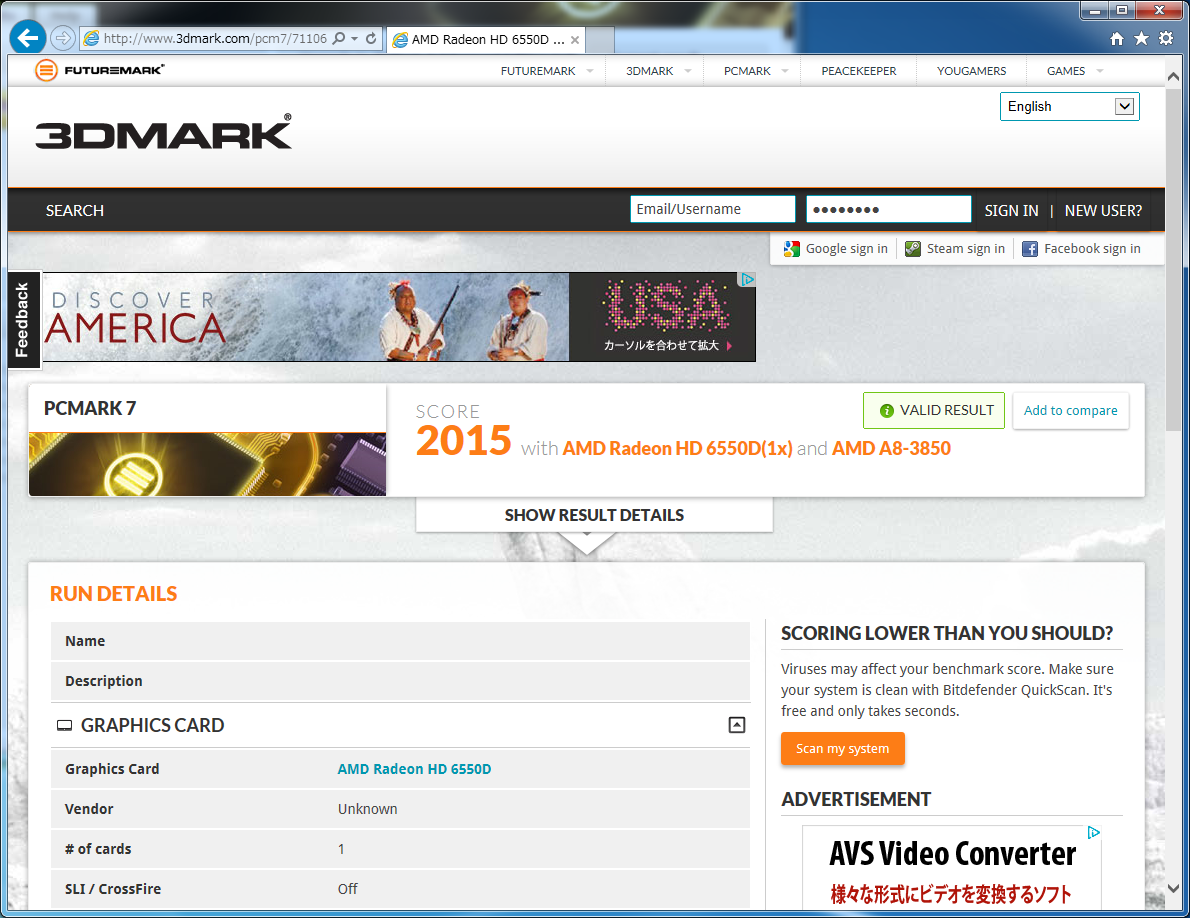
Task: Open favorites with the star icon
Action: point(1141,38)
